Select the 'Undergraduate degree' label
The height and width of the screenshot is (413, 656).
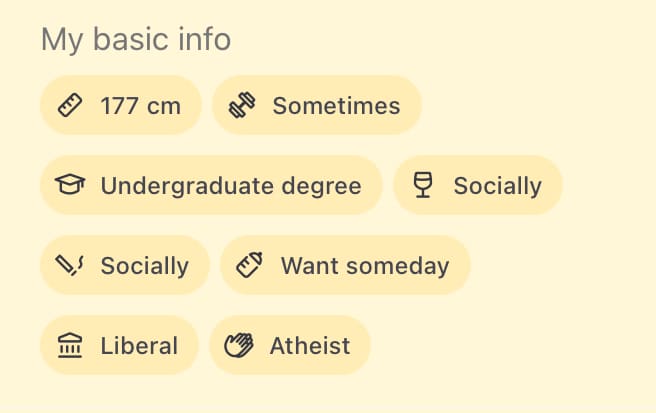[231, 185]
